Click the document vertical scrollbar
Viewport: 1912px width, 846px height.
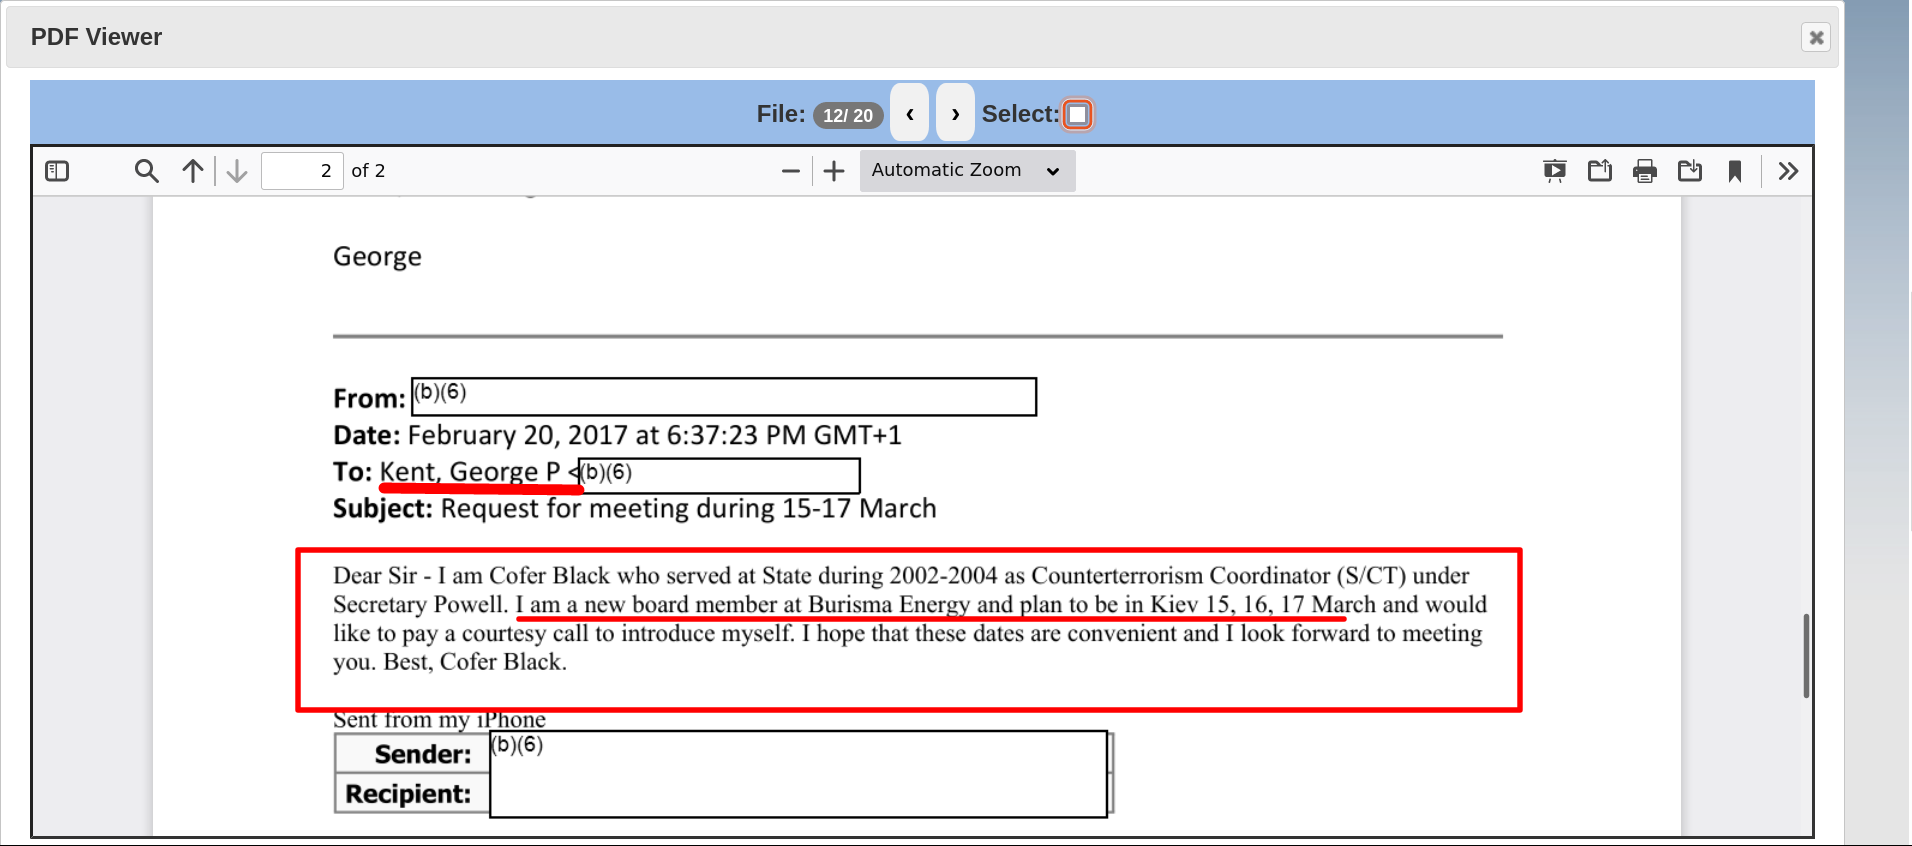pos(1806,655)
